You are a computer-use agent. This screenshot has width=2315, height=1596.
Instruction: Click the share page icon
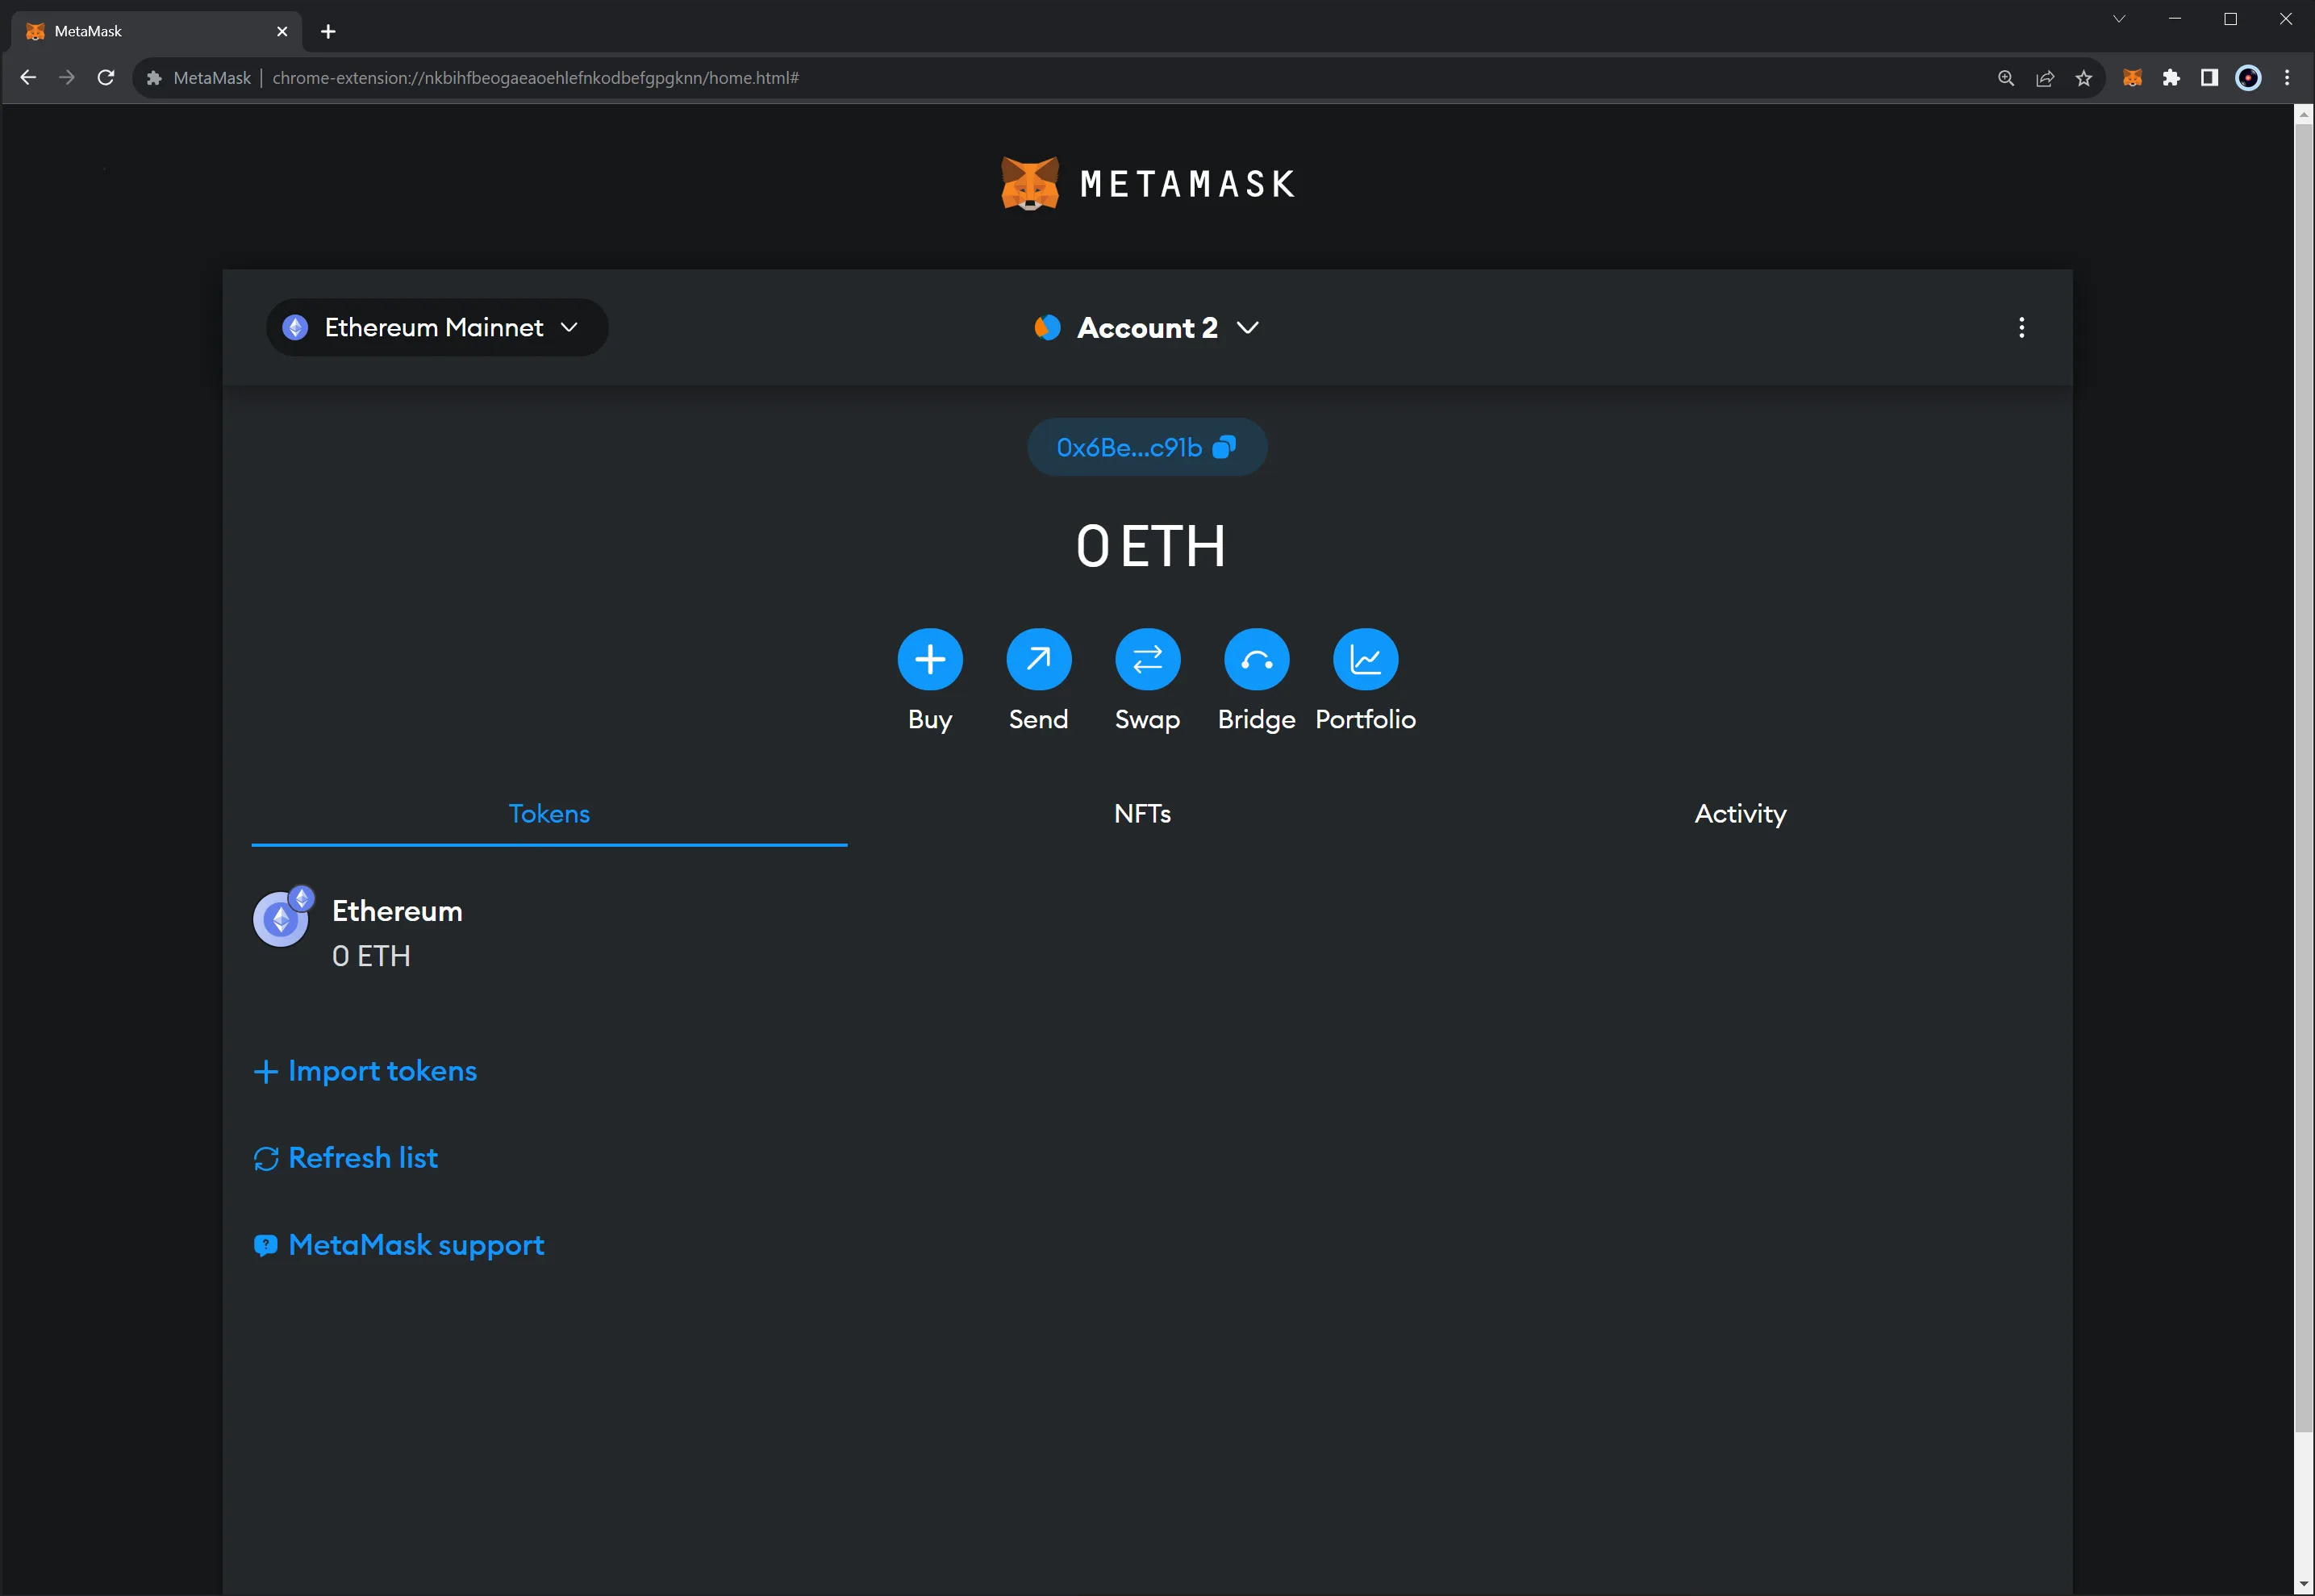2045,78
